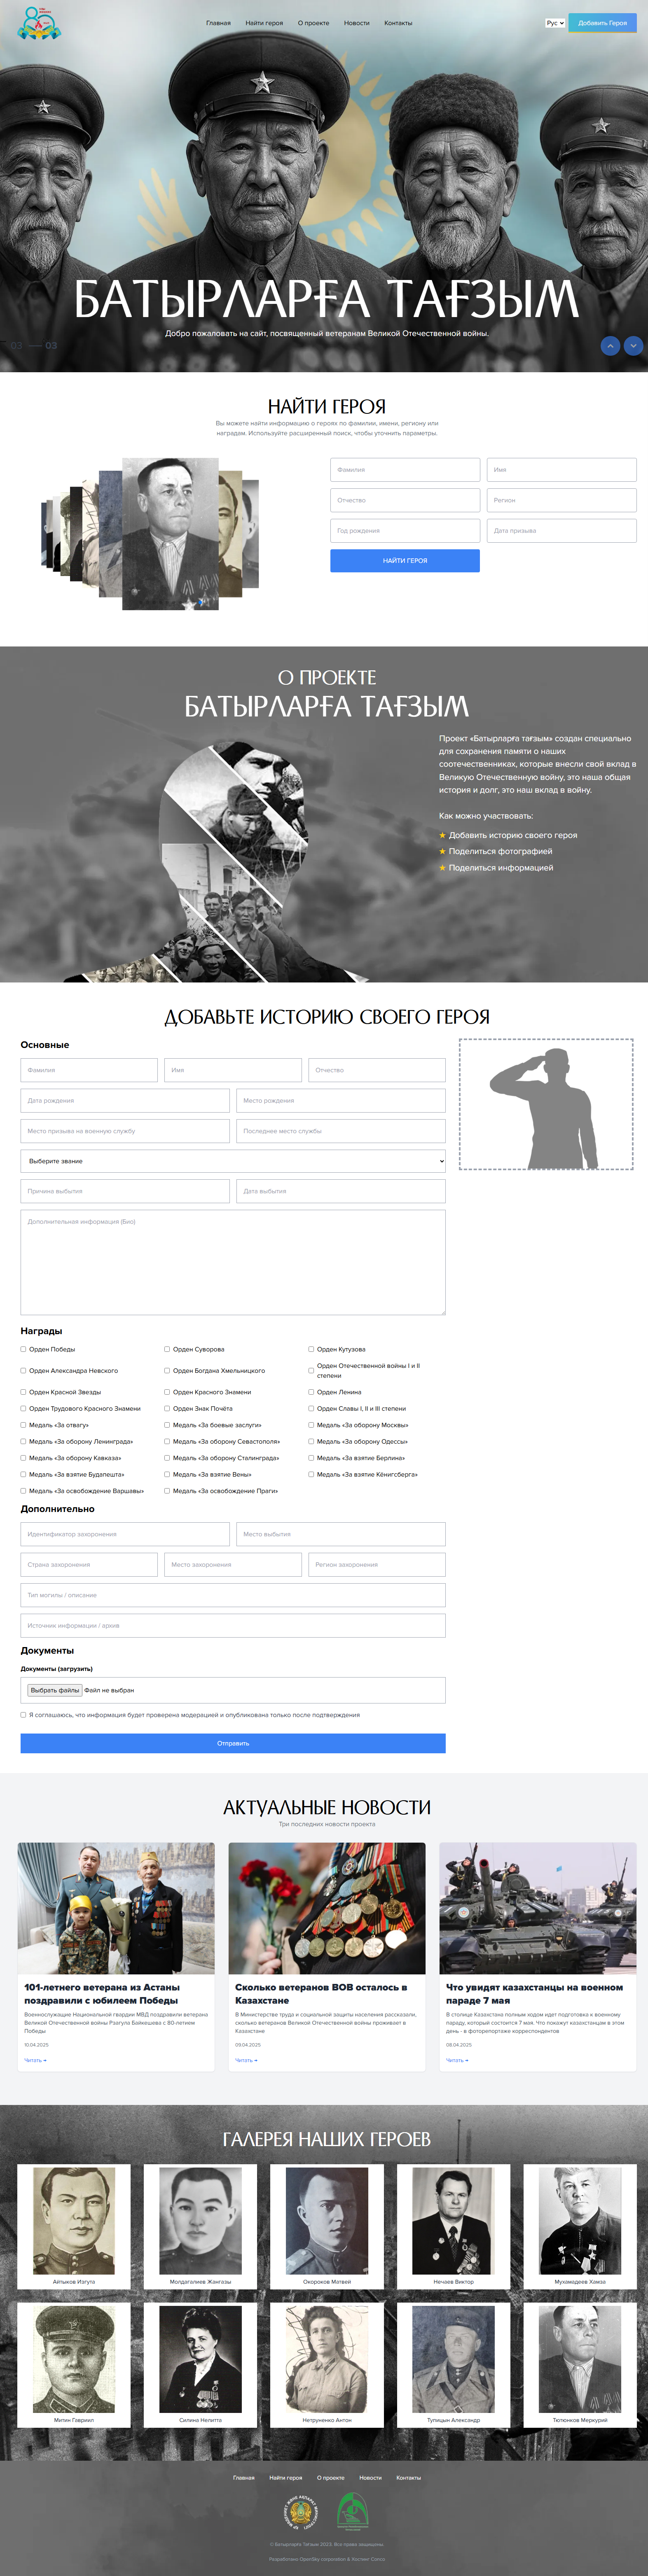The width and height of the screenshot is (648, 2576).
Task: Open the military parade tanks news photo
Action: coord(538,1908)
